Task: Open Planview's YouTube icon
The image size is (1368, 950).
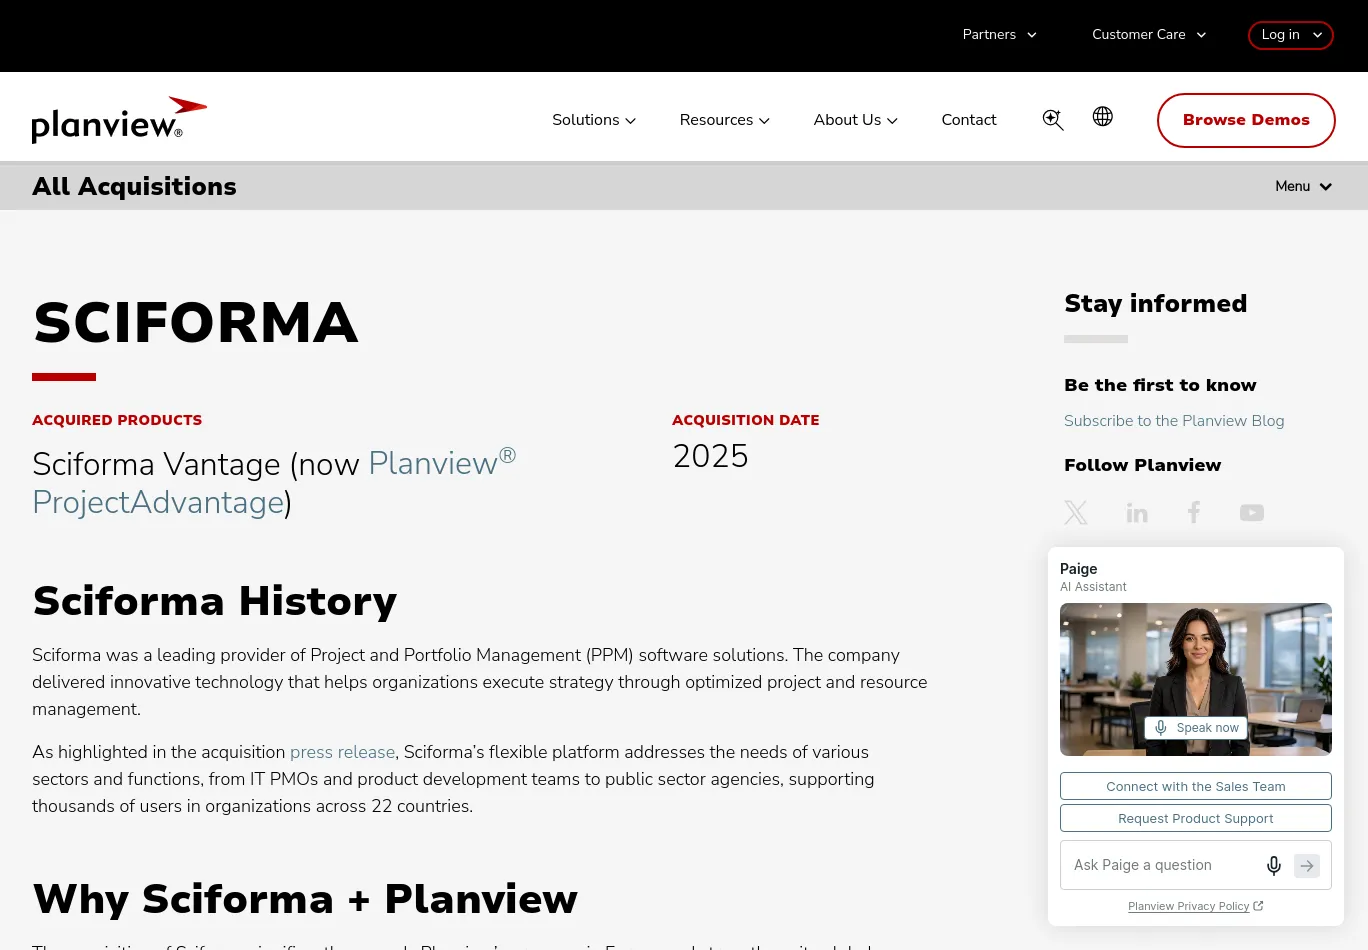Action: coord(1252,513)
